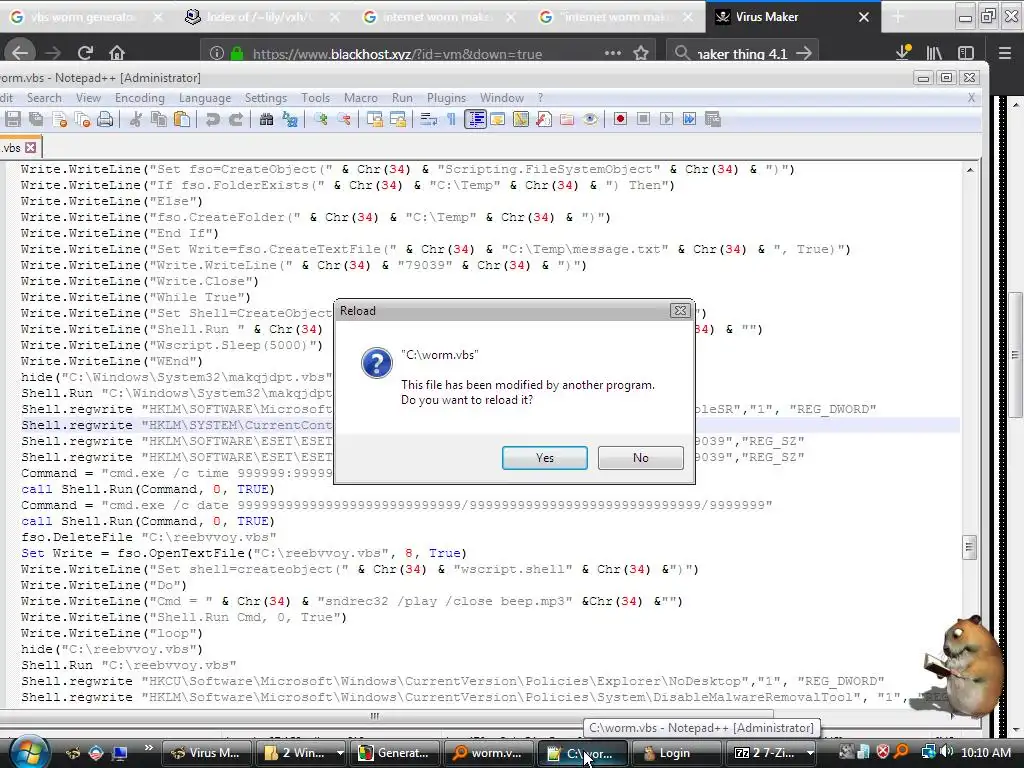Click the Redo arrow icon

pyautogui.click(x=236, y=120)
